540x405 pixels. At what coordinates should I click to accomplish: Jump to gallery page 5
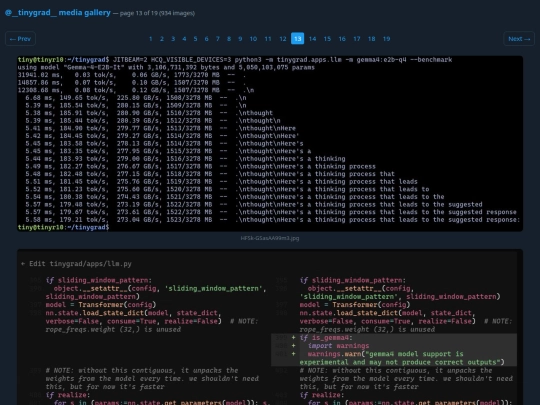(195, 39)
